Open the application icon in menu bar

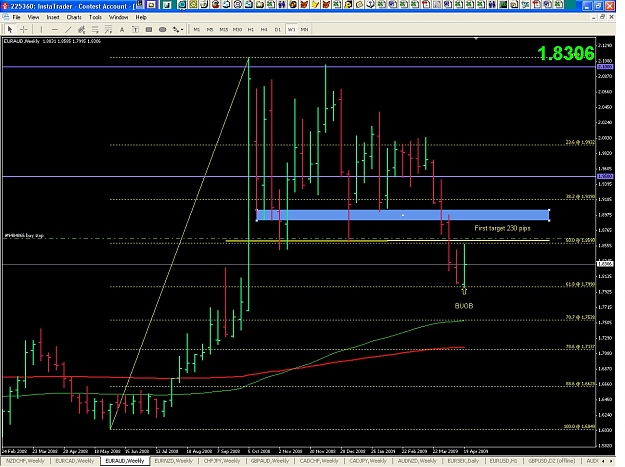tap(5, 17)
